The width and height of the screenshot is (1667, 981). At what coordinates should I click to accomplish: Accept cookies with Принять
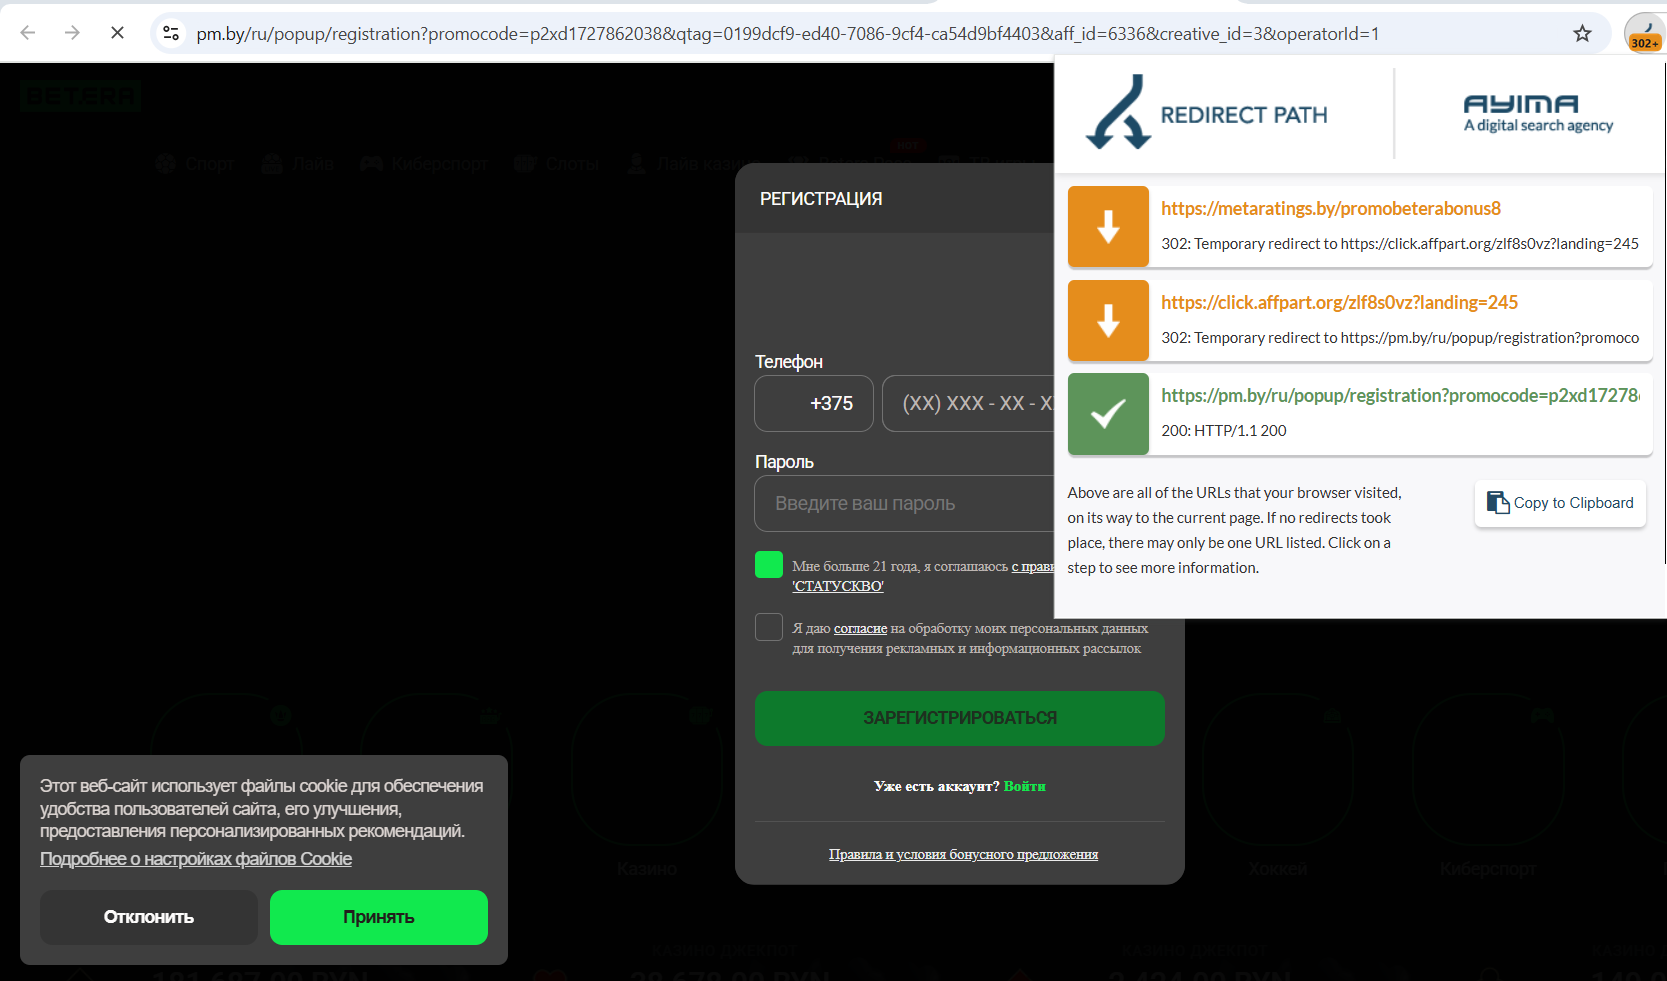pyautogui.click(x=379, y=917)
